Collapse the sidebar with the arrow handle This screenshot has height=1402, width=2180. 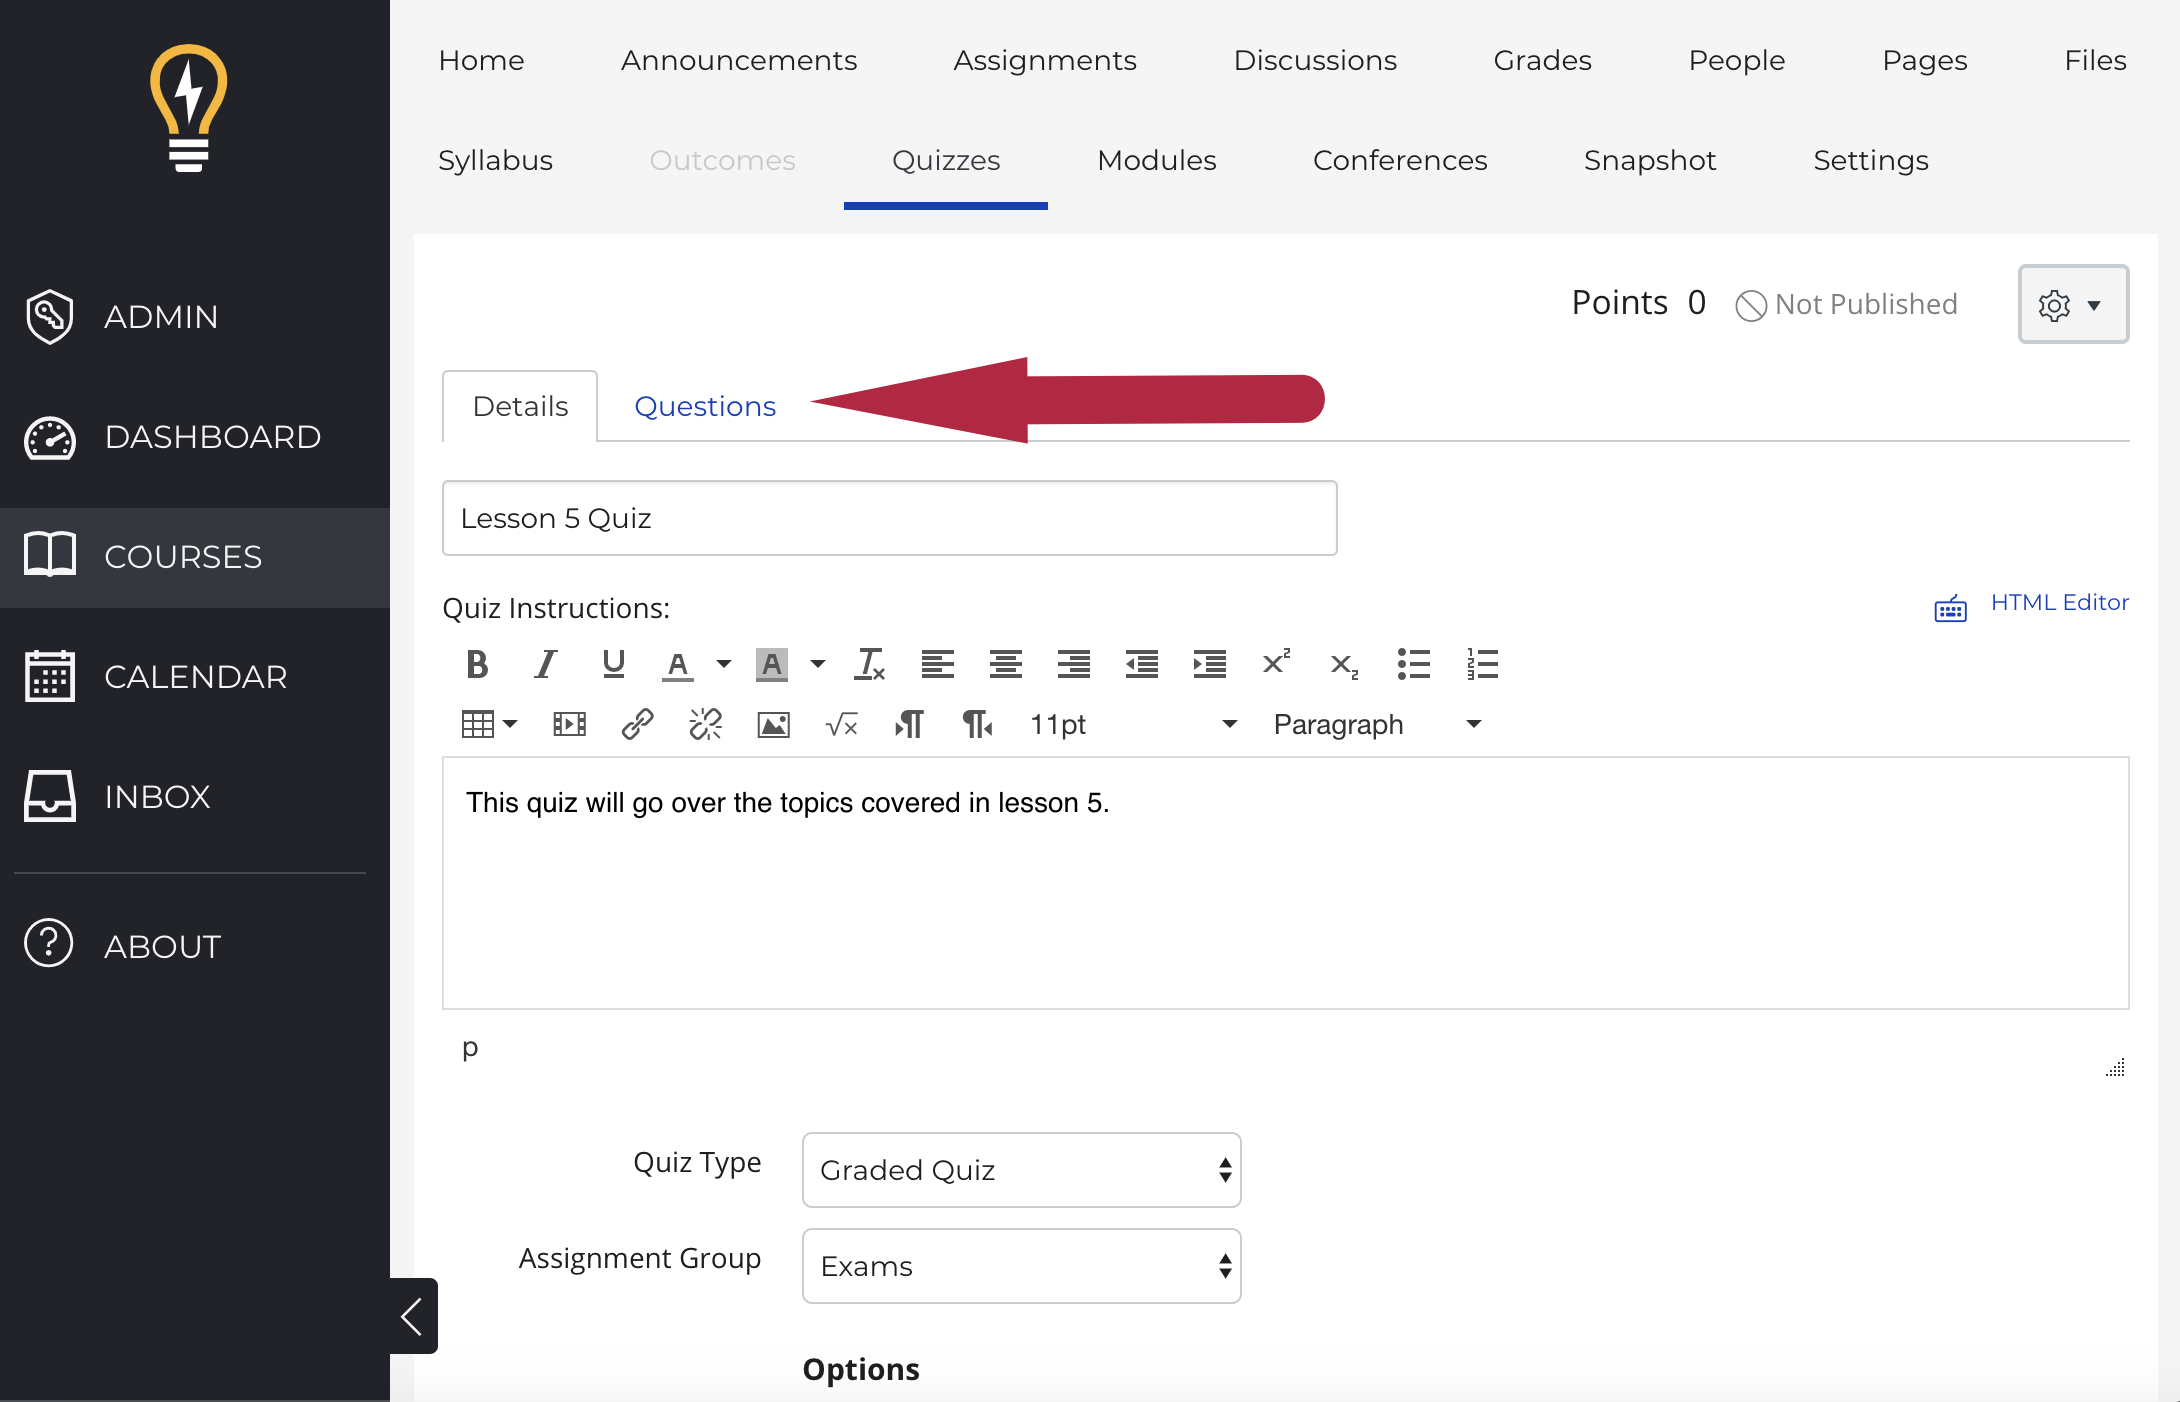pos(413,1316)
